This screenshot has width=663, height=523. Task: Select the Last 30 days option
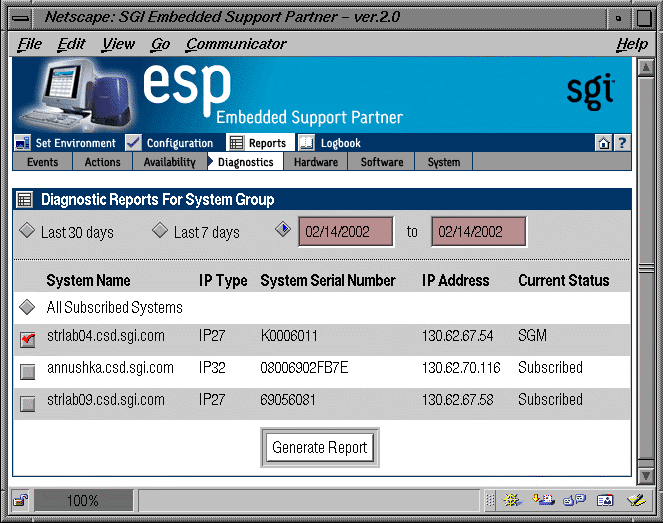point(27,231)
